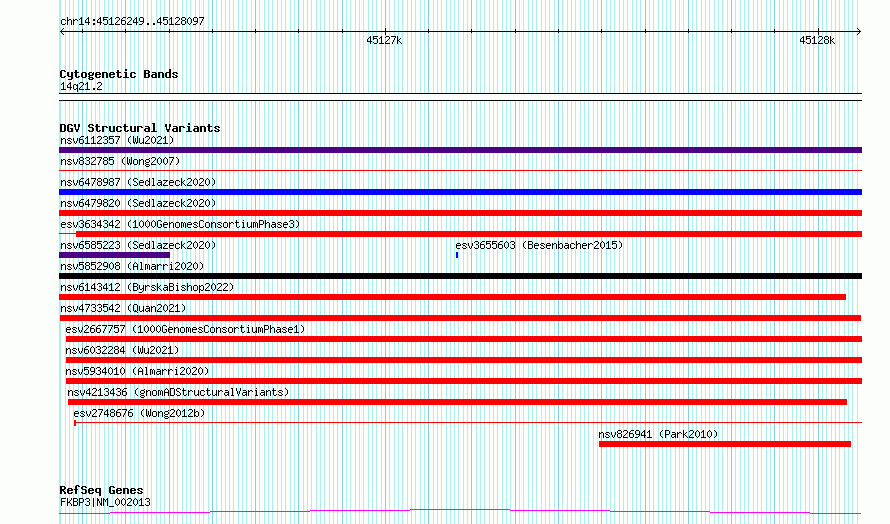Click the red esv3634342 variant bar

pos(469,234)
